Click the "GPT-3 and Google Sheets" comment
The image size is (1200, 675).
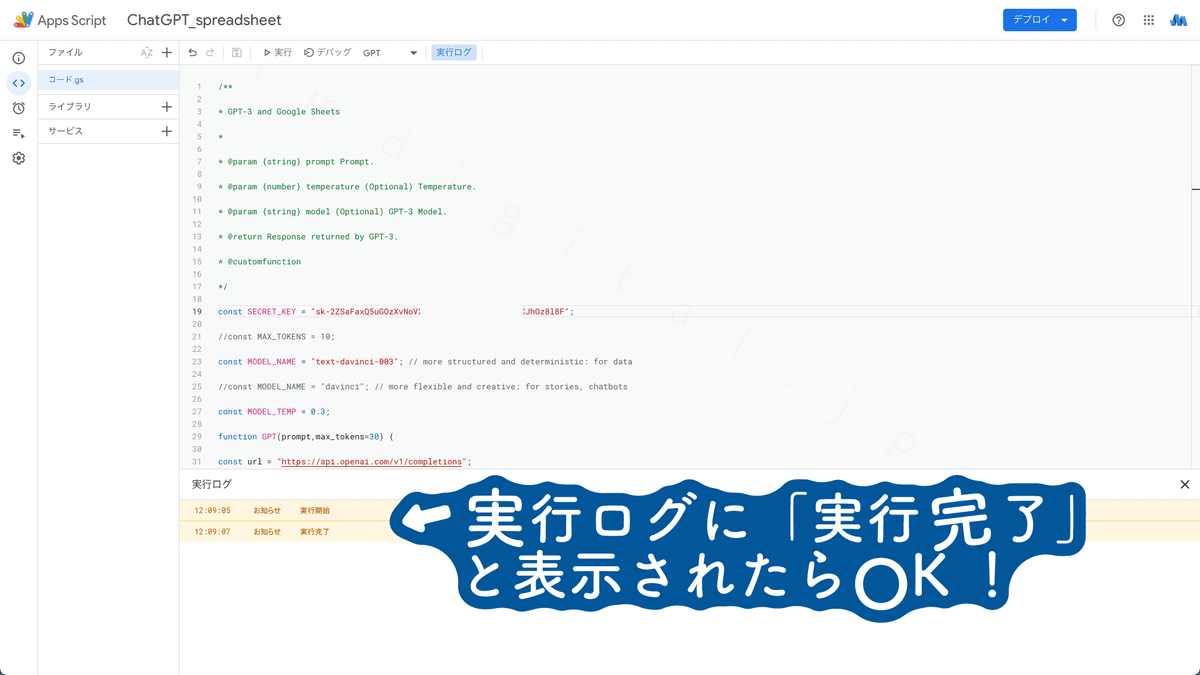(279, 112)
